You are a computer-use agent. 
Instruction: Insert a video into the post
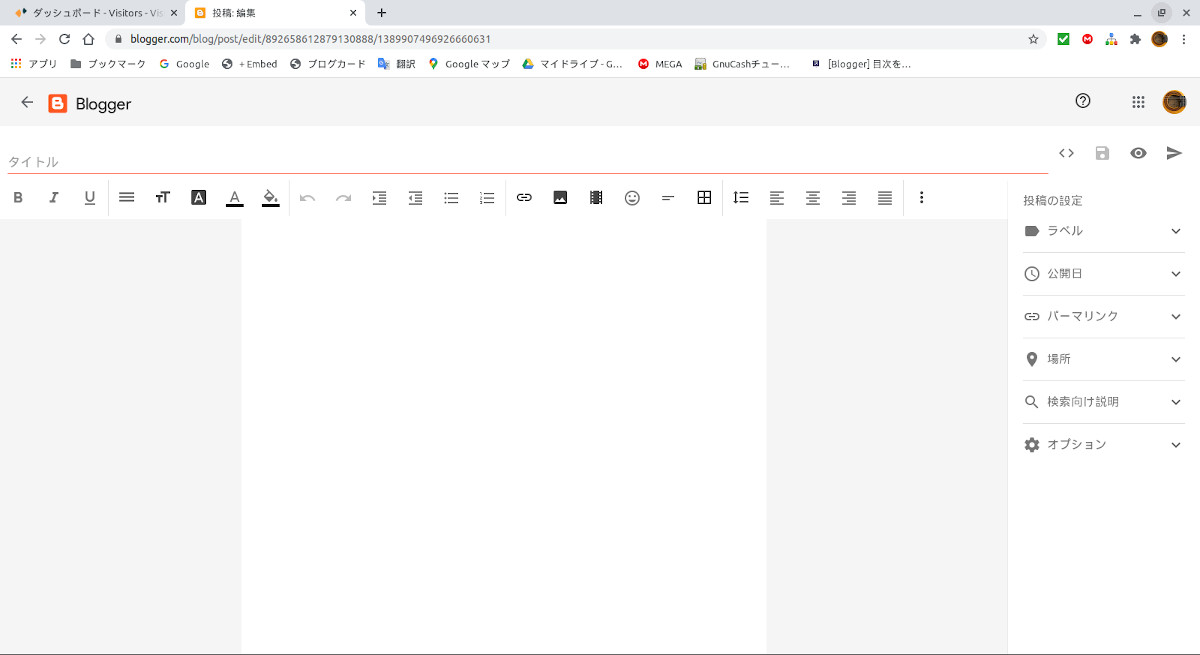(596, 198)
